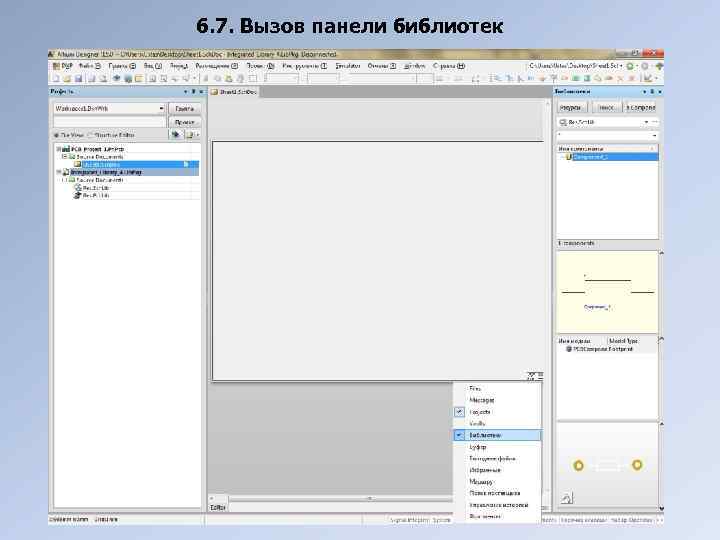Screen dimensions: 720x540
Task: Click the Model Type column header
Action: pyautogui.click(x=632, y=341)
